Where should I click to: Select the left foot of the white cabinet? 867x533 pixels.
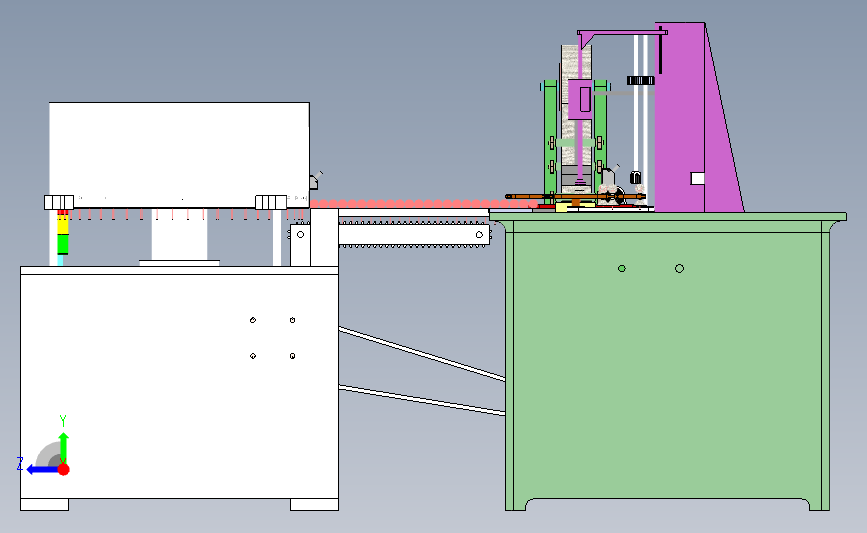point(45,504)
